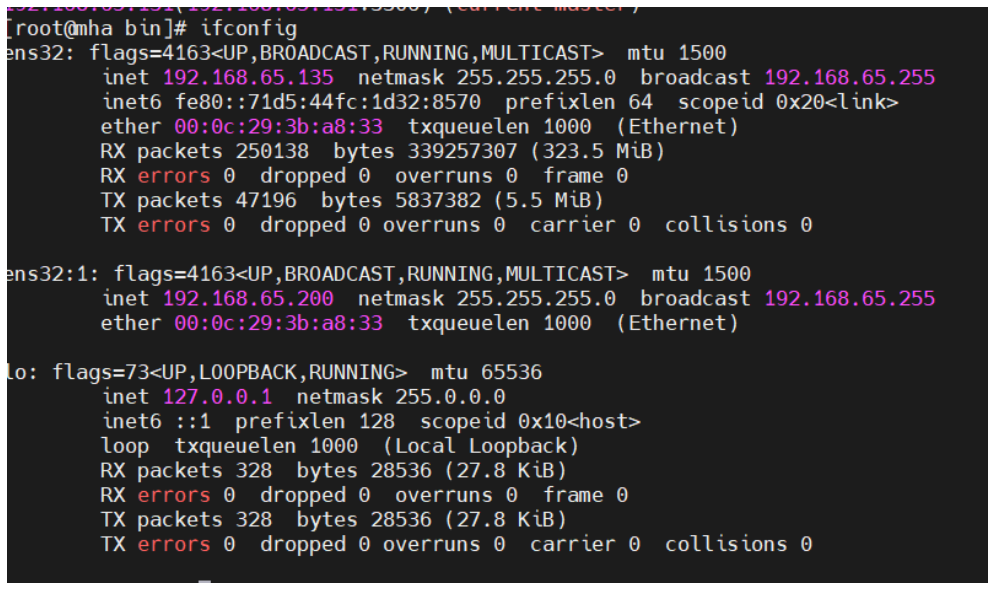Viewport: 991px width, 590px height.
Task: Select the IP address 192.168.65.135
Action: tap(248, 78)
